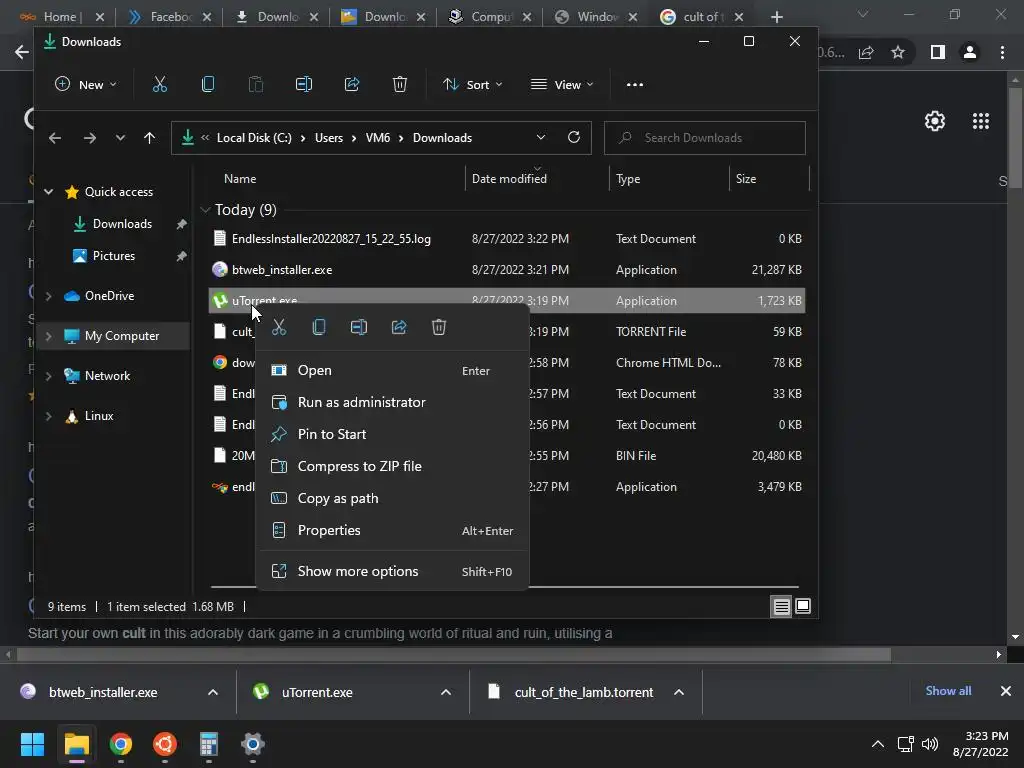The height and width of the screenshot is (768, 1024).
Task: Bookmark this page with the star icon
Action: (x=898, y=52)
